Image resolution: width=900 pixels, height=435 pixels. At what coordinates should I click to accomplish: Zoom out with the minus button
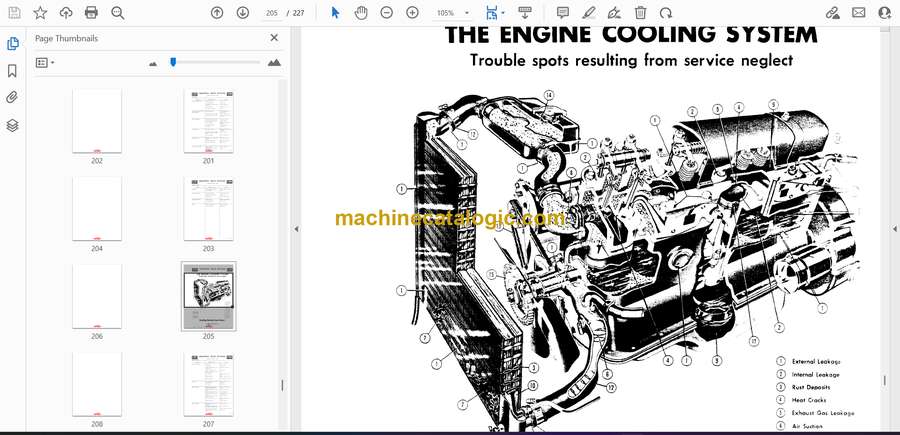pyautogui.click(x=387, y=13)
